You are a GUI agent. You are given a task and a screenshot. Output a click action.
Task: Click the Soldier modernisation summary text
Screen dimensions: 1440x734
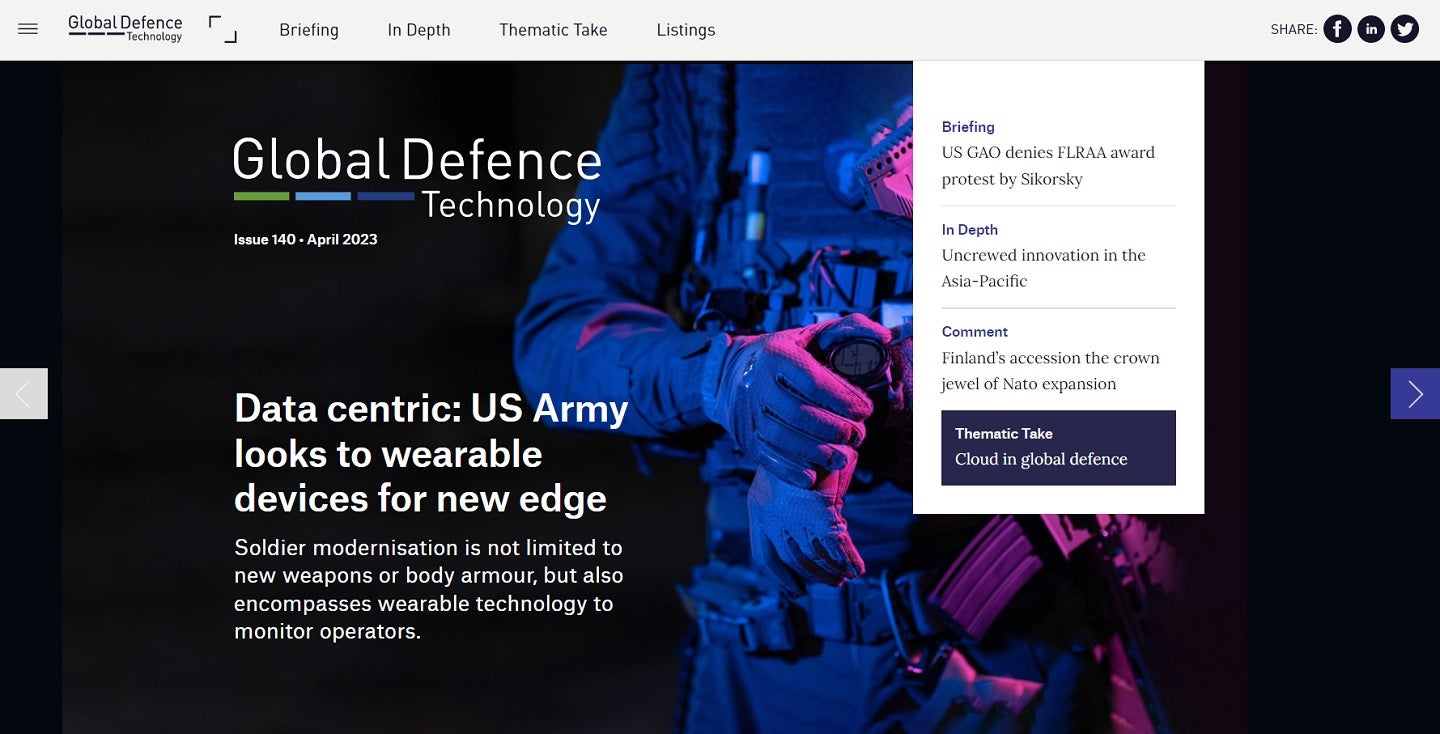pos(428,590)
